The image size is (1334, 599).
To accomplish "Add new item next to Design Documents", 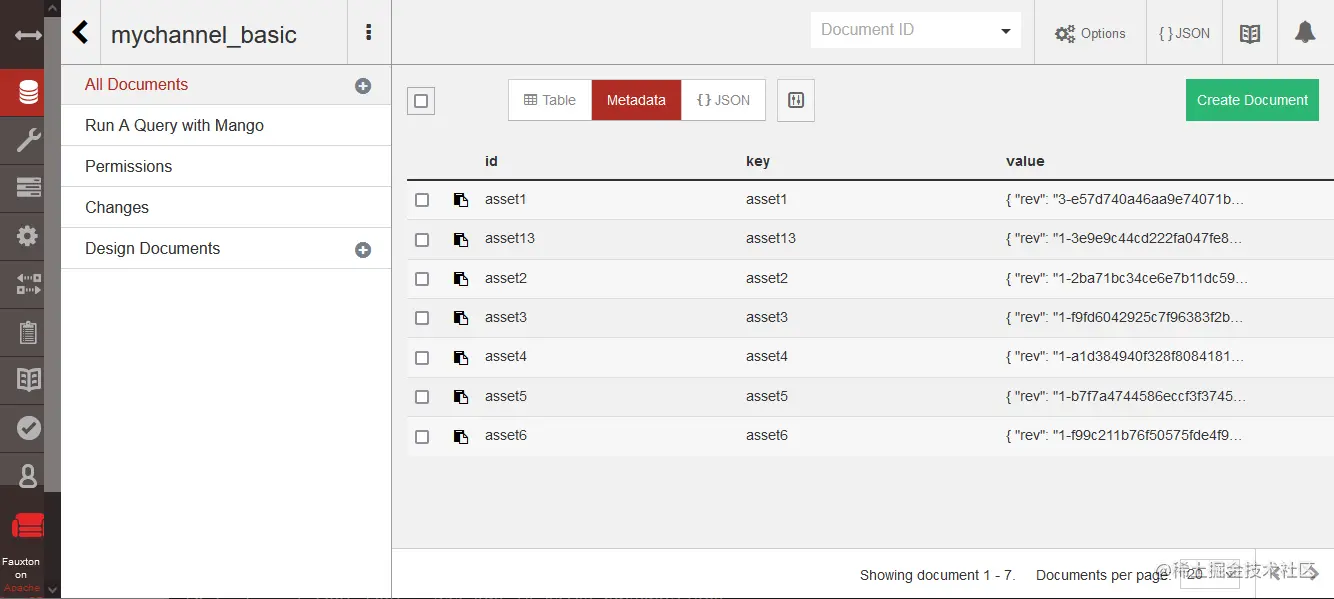I will pyautogui.click(x=363, y=250).
